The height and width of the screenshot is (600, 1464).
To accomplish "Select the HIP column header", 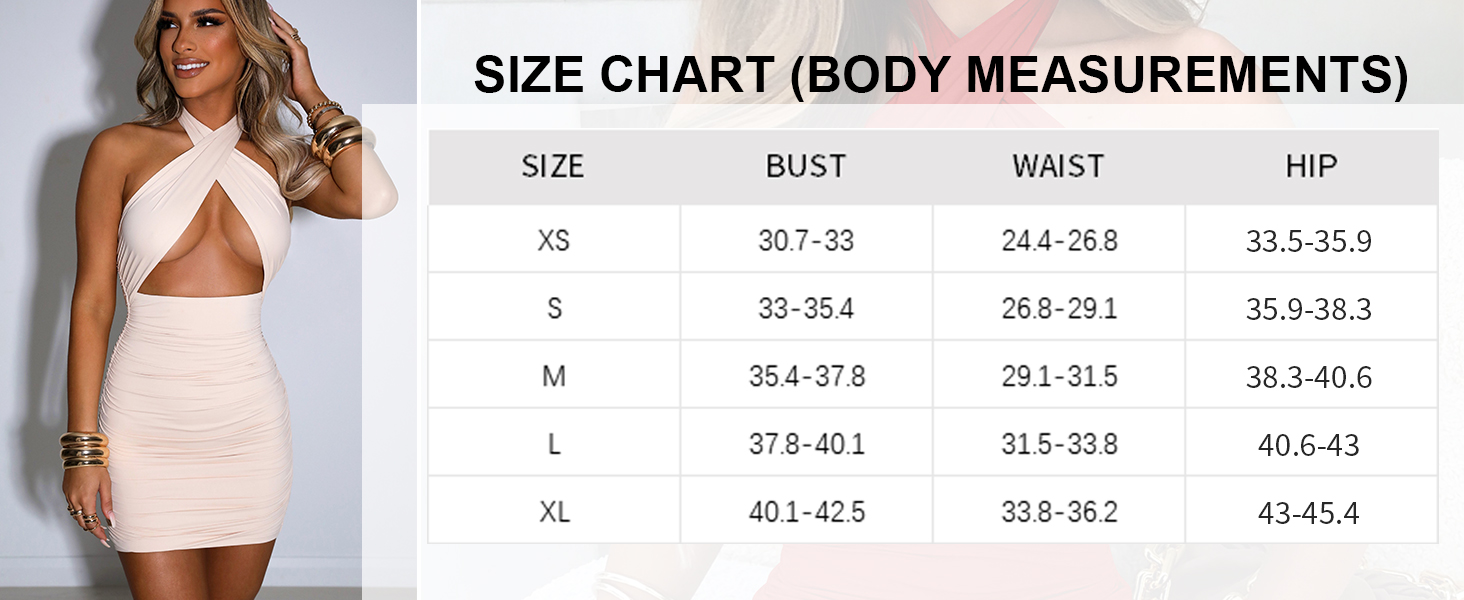I will [x=1311, y=166].
